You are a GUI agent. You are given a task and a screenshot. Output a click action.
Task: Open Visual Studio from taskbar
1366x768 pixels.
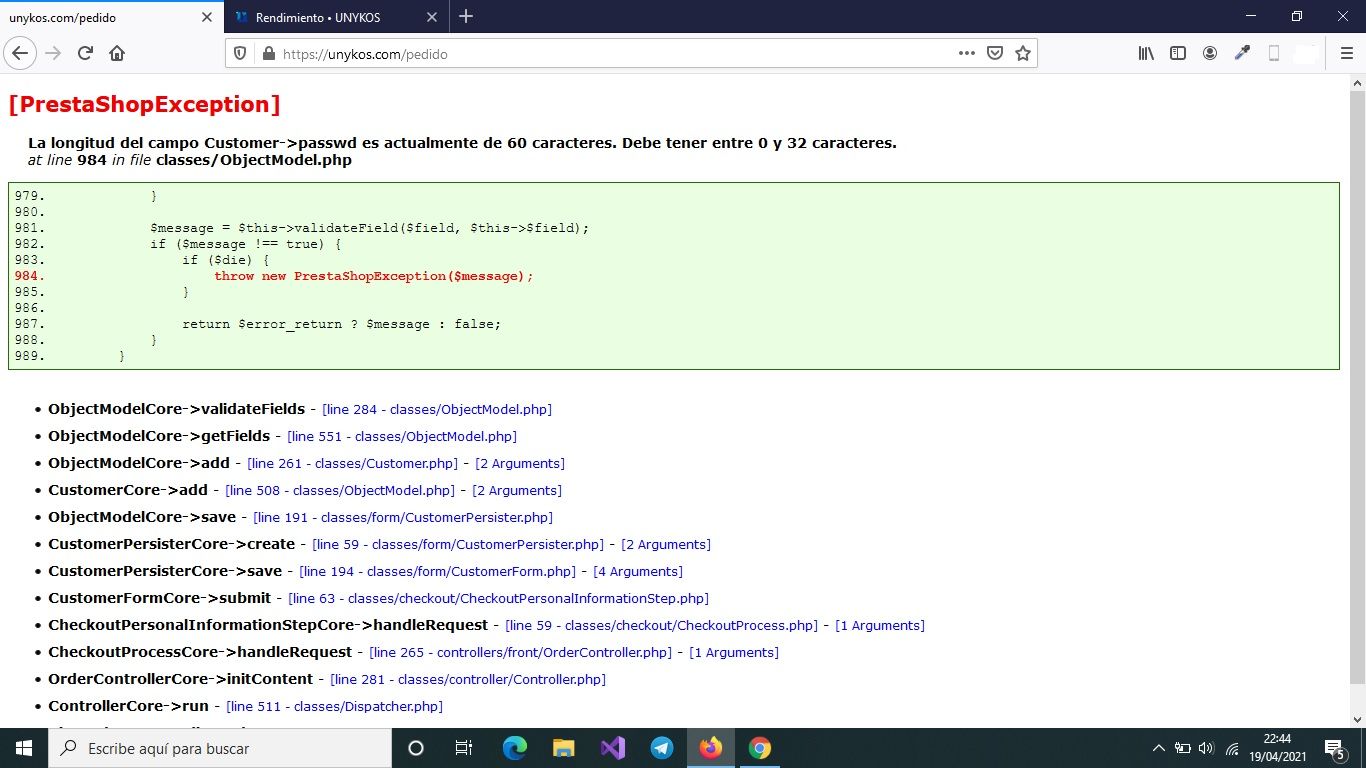(x=612, y=748)
